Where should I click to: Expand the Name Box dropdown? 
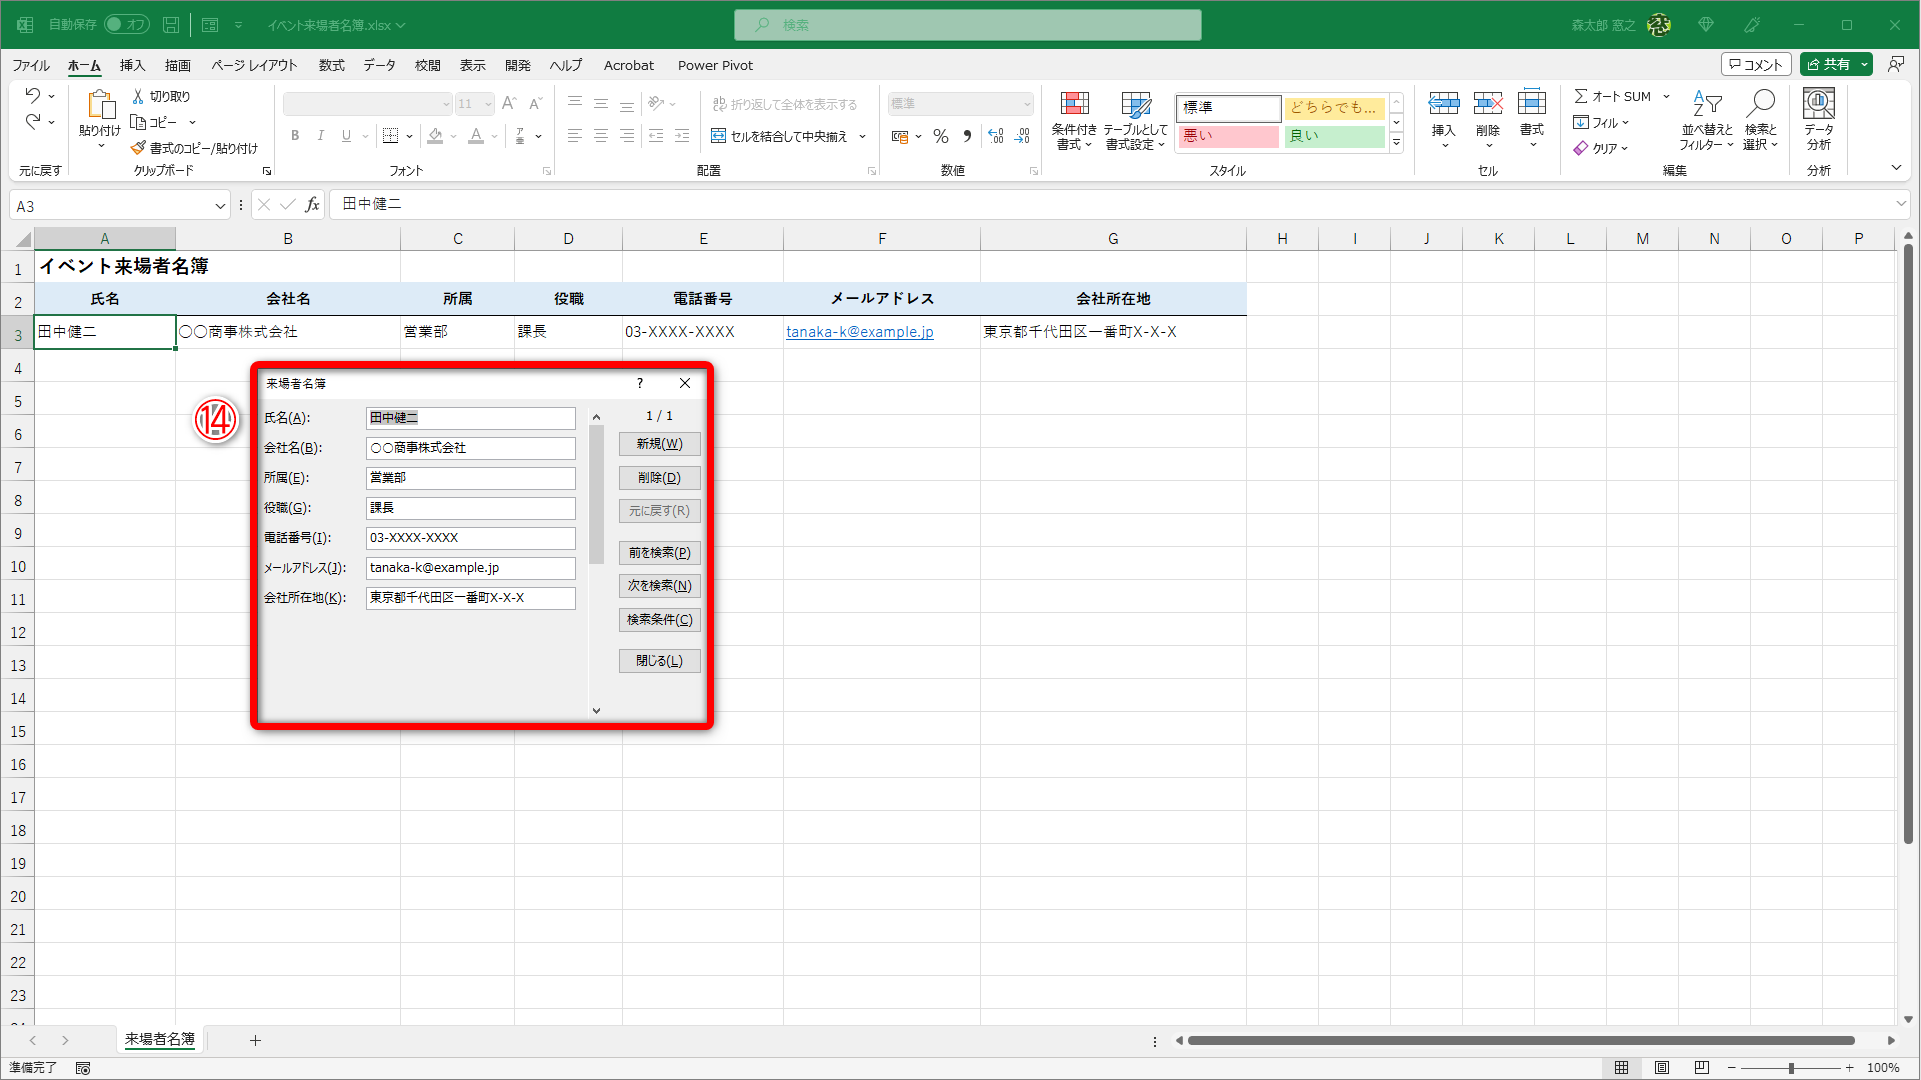pos(220,206)
